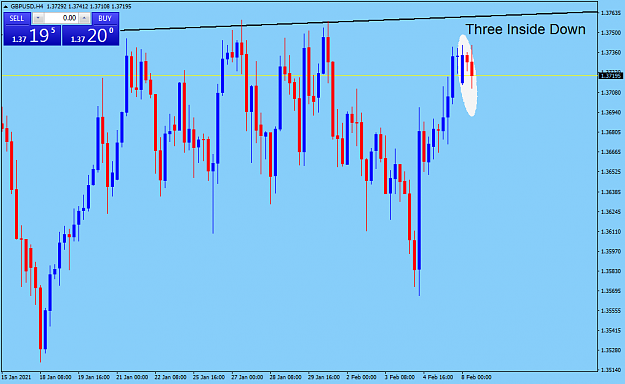Viewport: 625px width, 384px height.
Task: Click the 1.37500 price axis label
Action: point(611,33)
